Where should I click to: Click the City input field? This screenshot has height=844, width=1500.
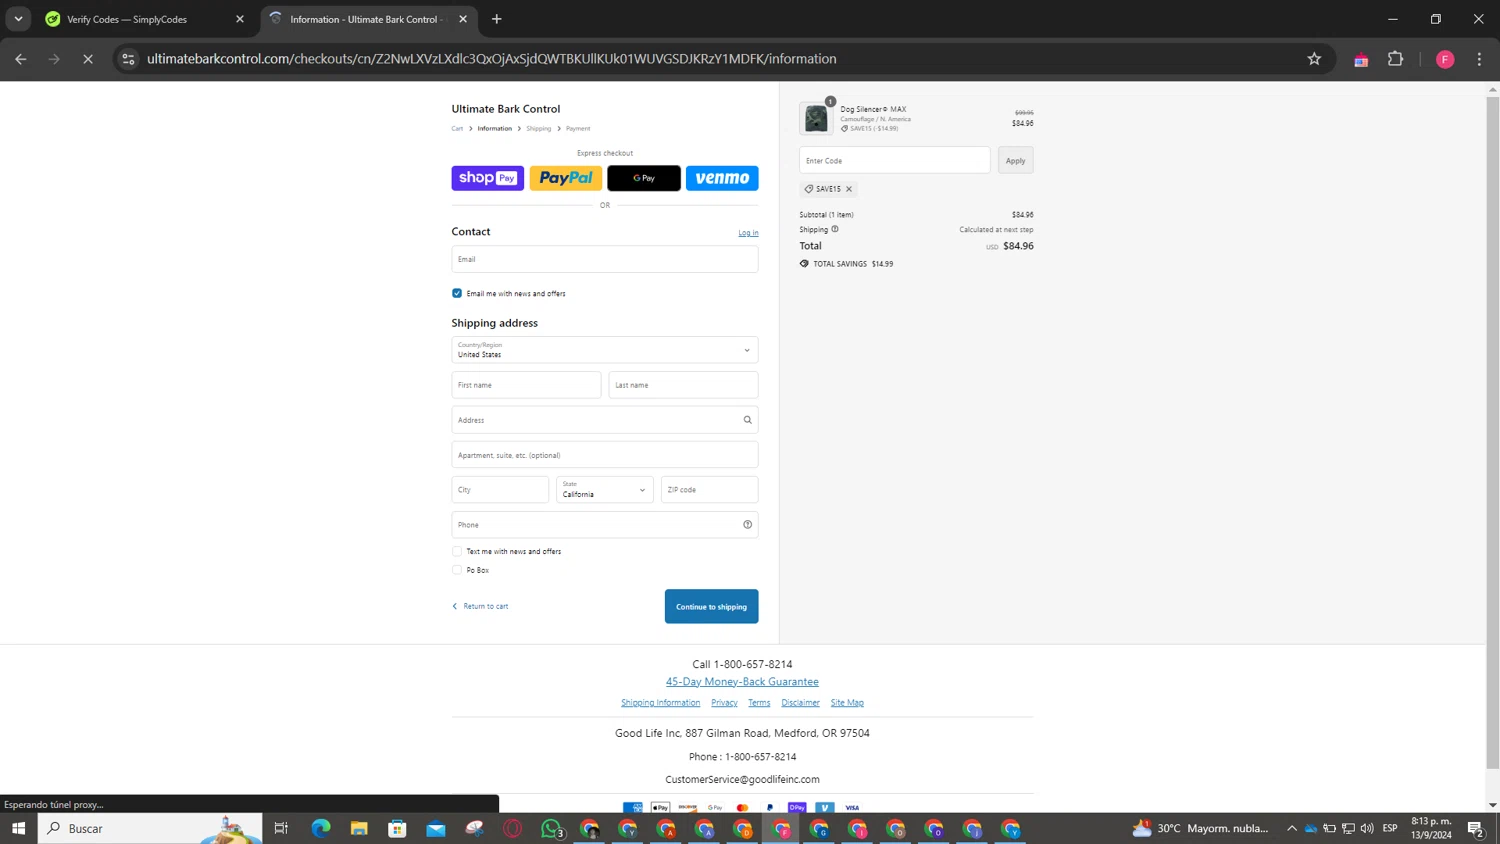pyautogui.click(x=500, y=490)
